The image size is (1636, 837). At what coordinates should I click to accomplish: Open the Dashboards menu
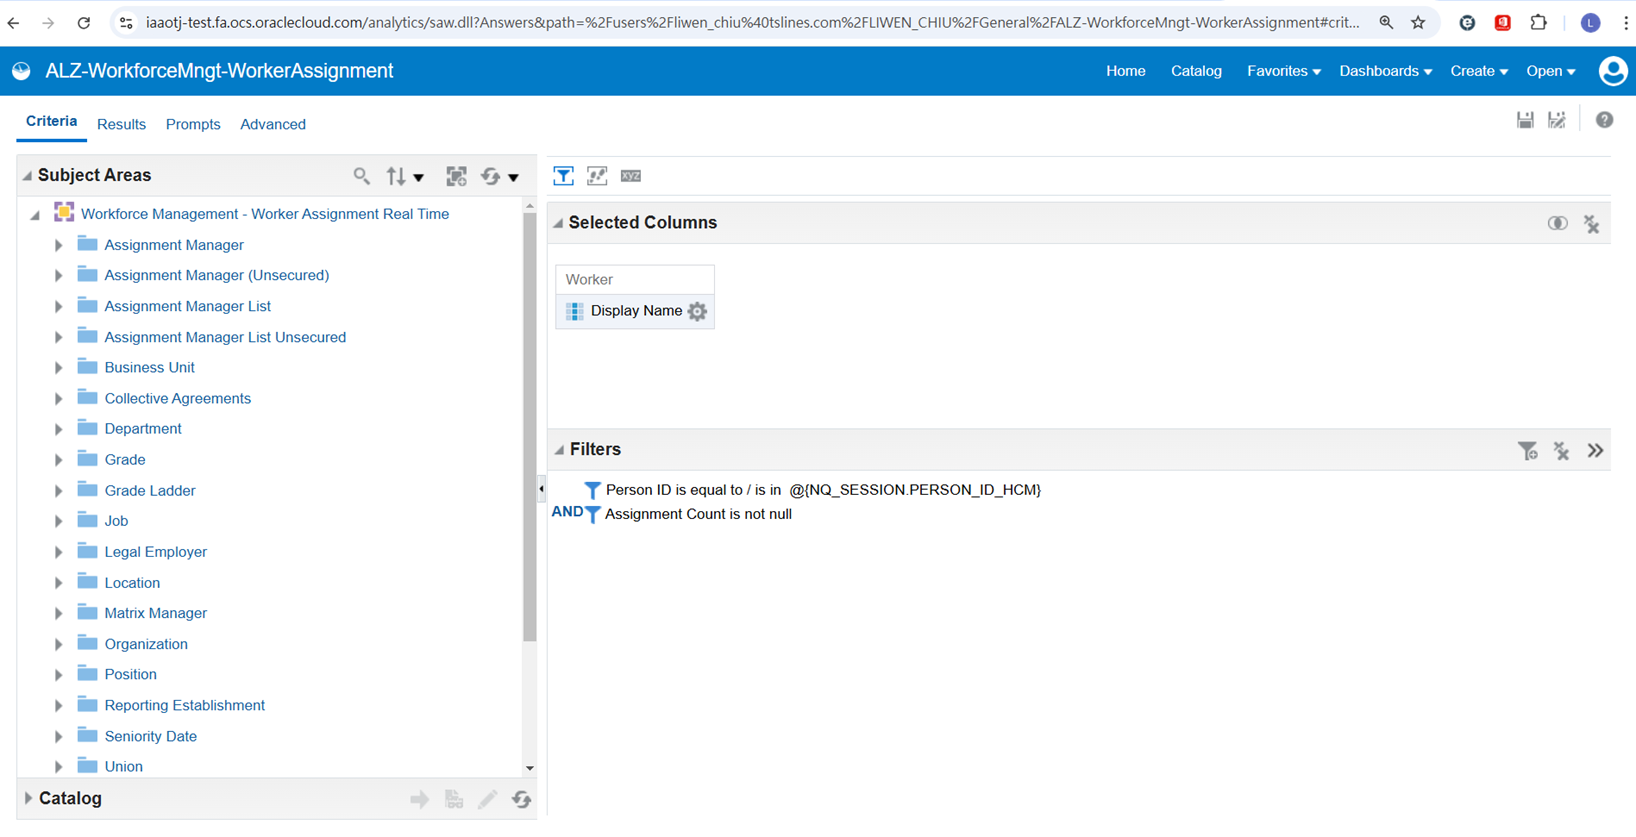coord(1385,71)
